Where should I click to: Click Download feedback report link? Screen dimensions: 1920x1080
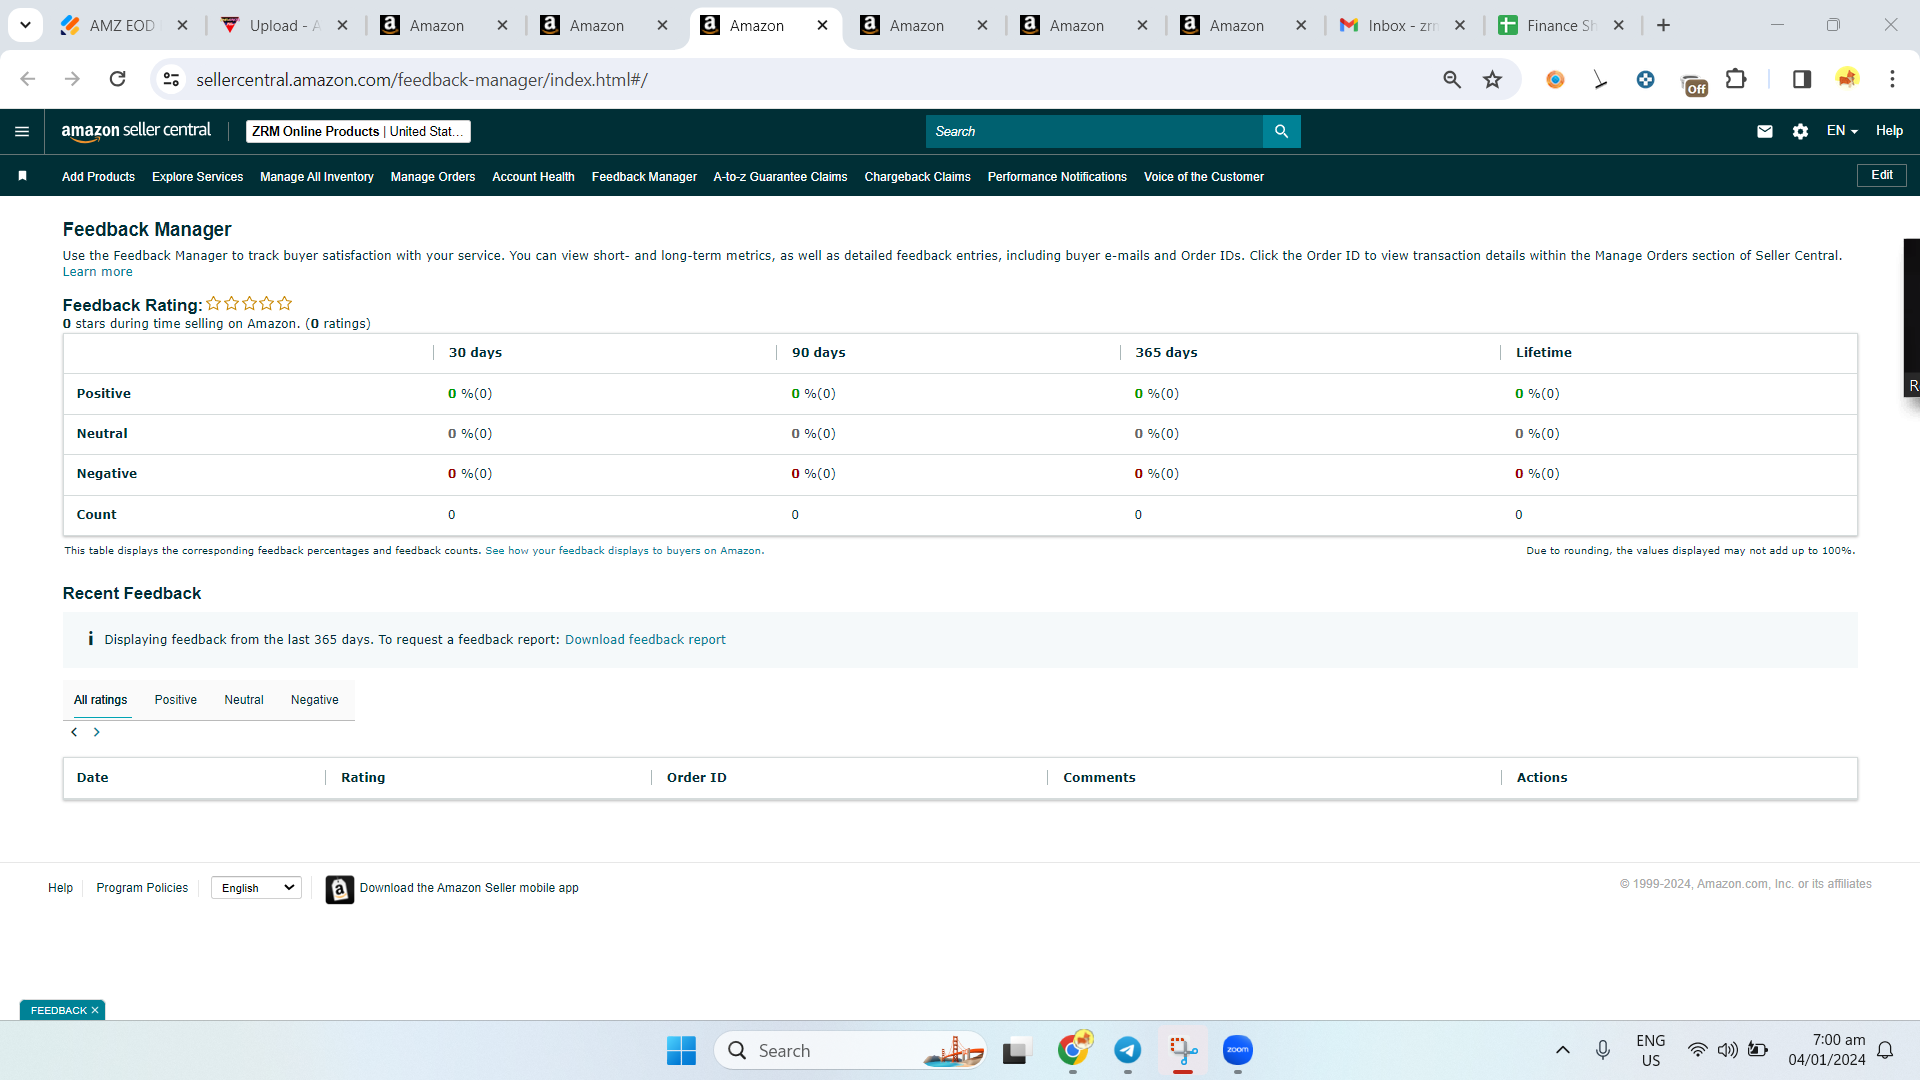coord(645,640)
